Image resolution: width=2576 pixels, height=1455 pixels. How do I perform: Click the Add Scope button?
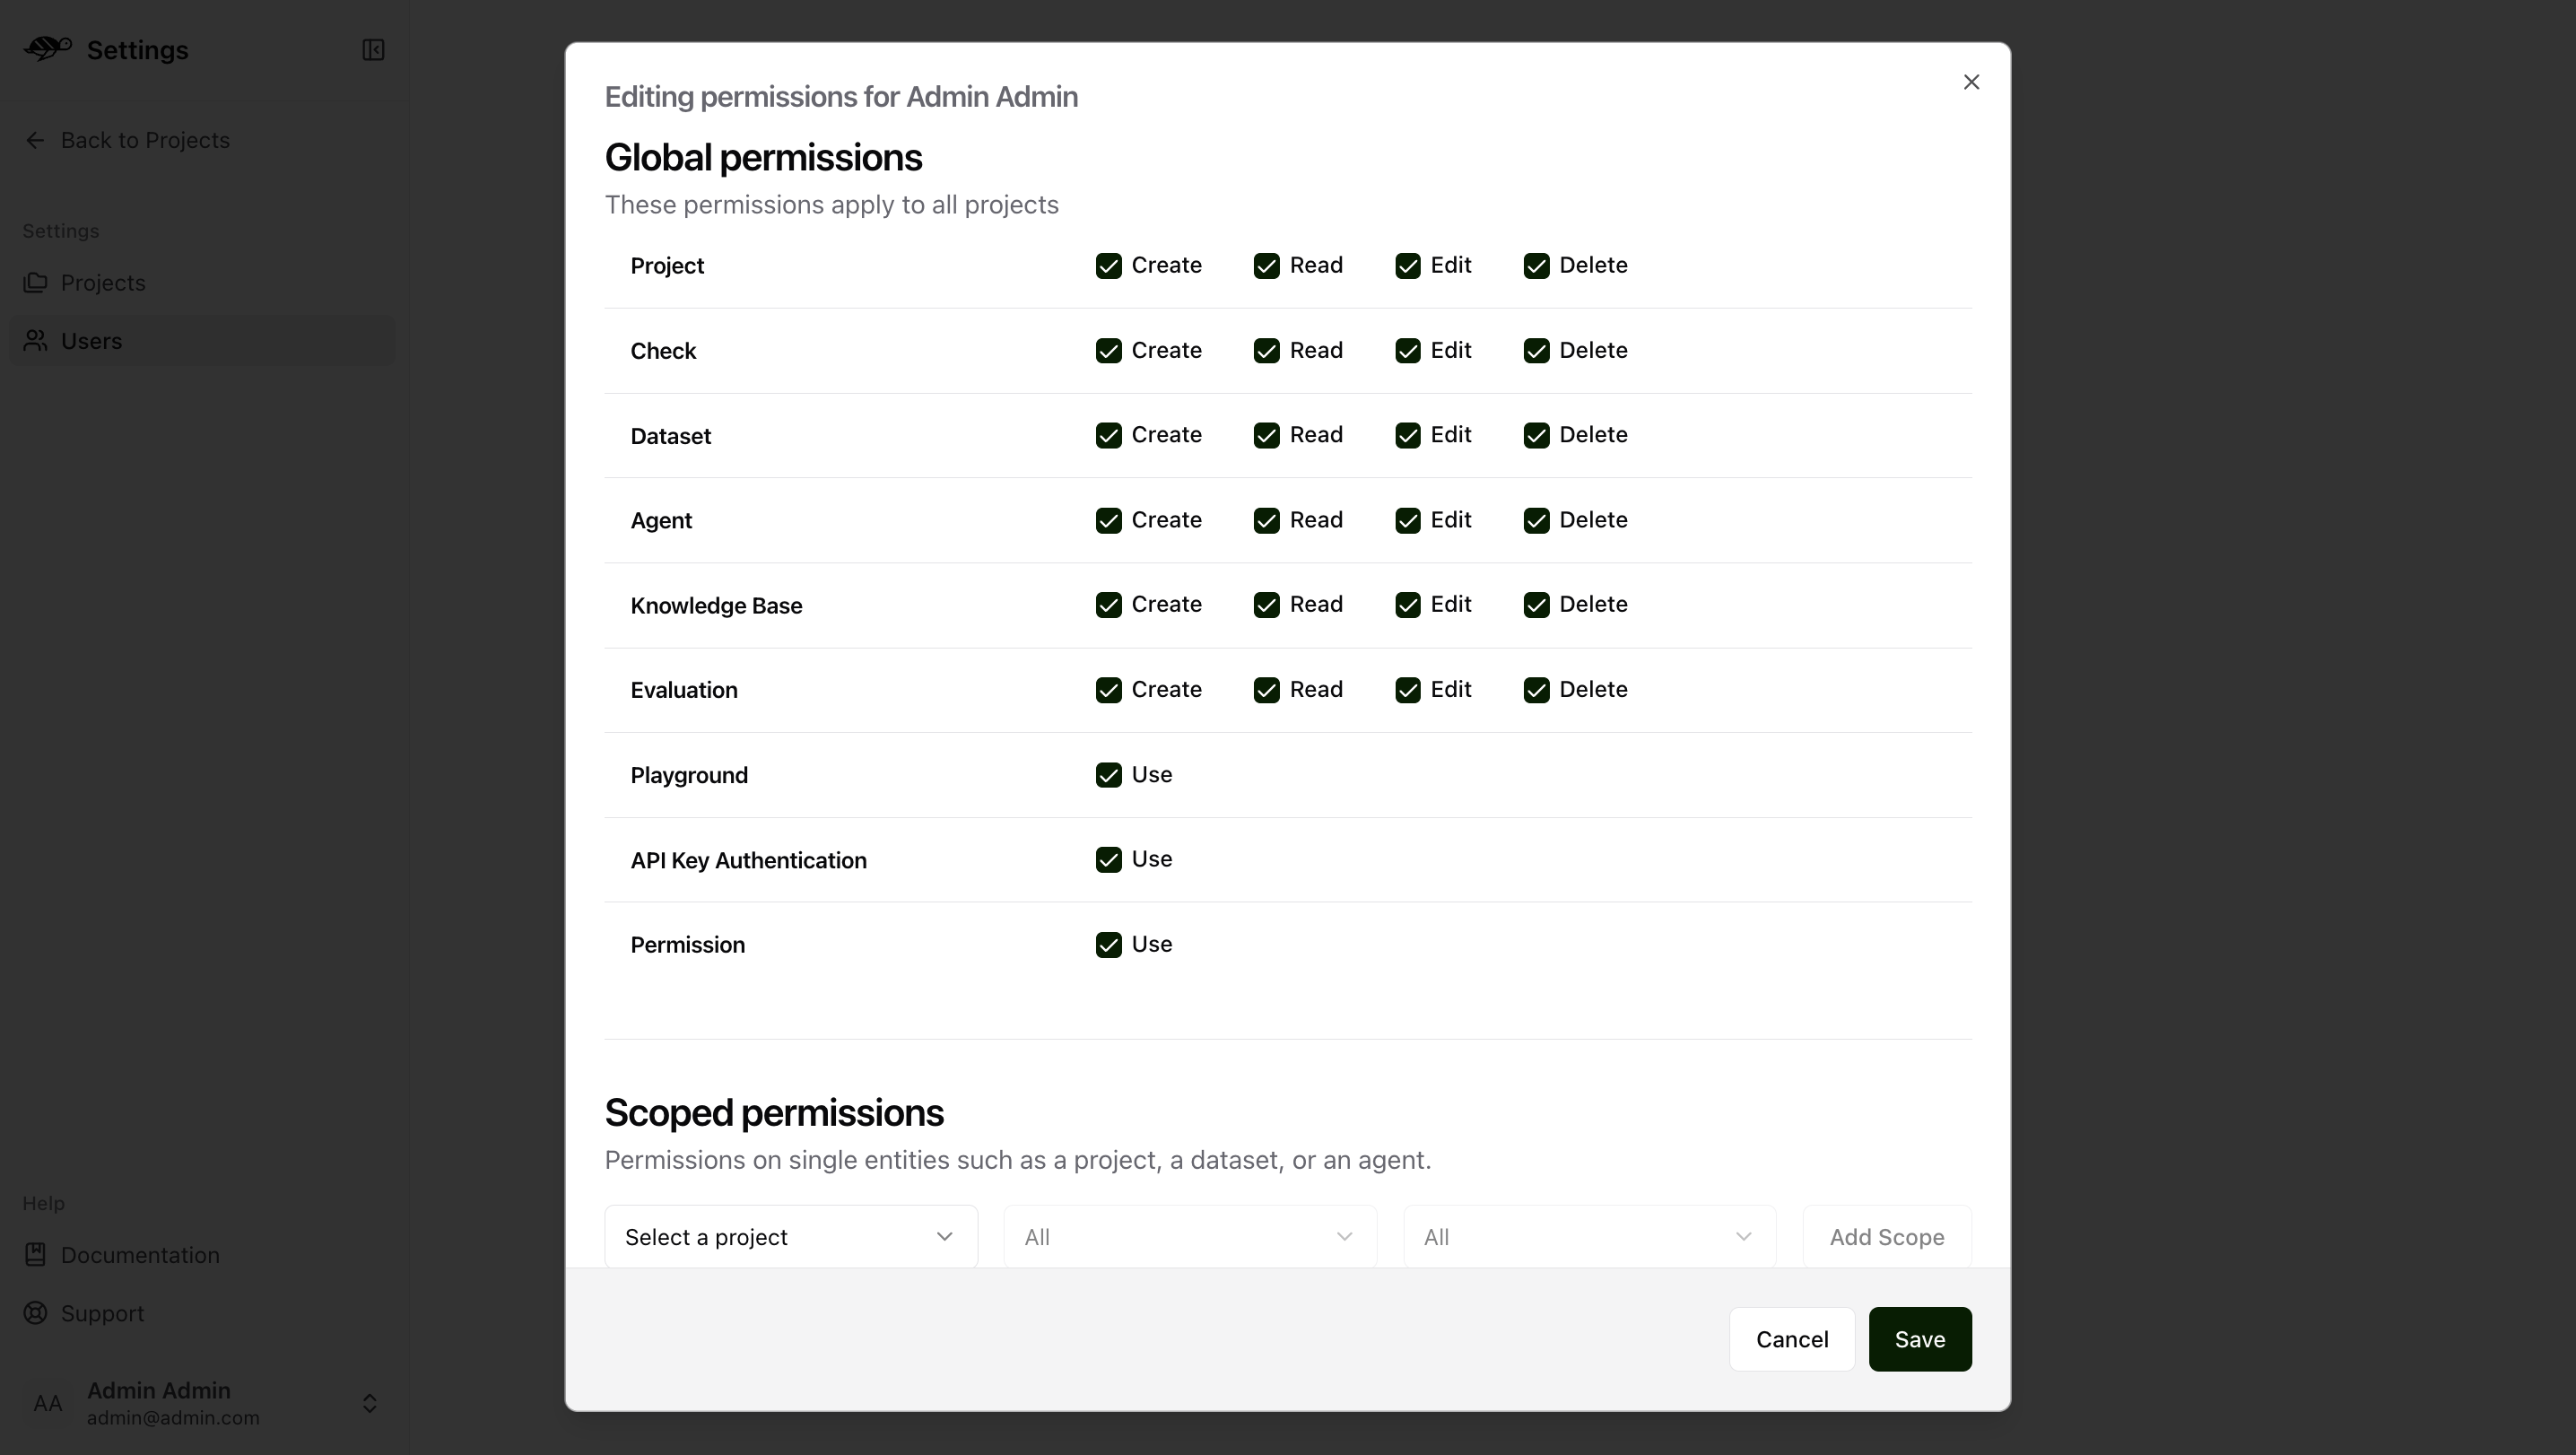pos(1887,1237)
